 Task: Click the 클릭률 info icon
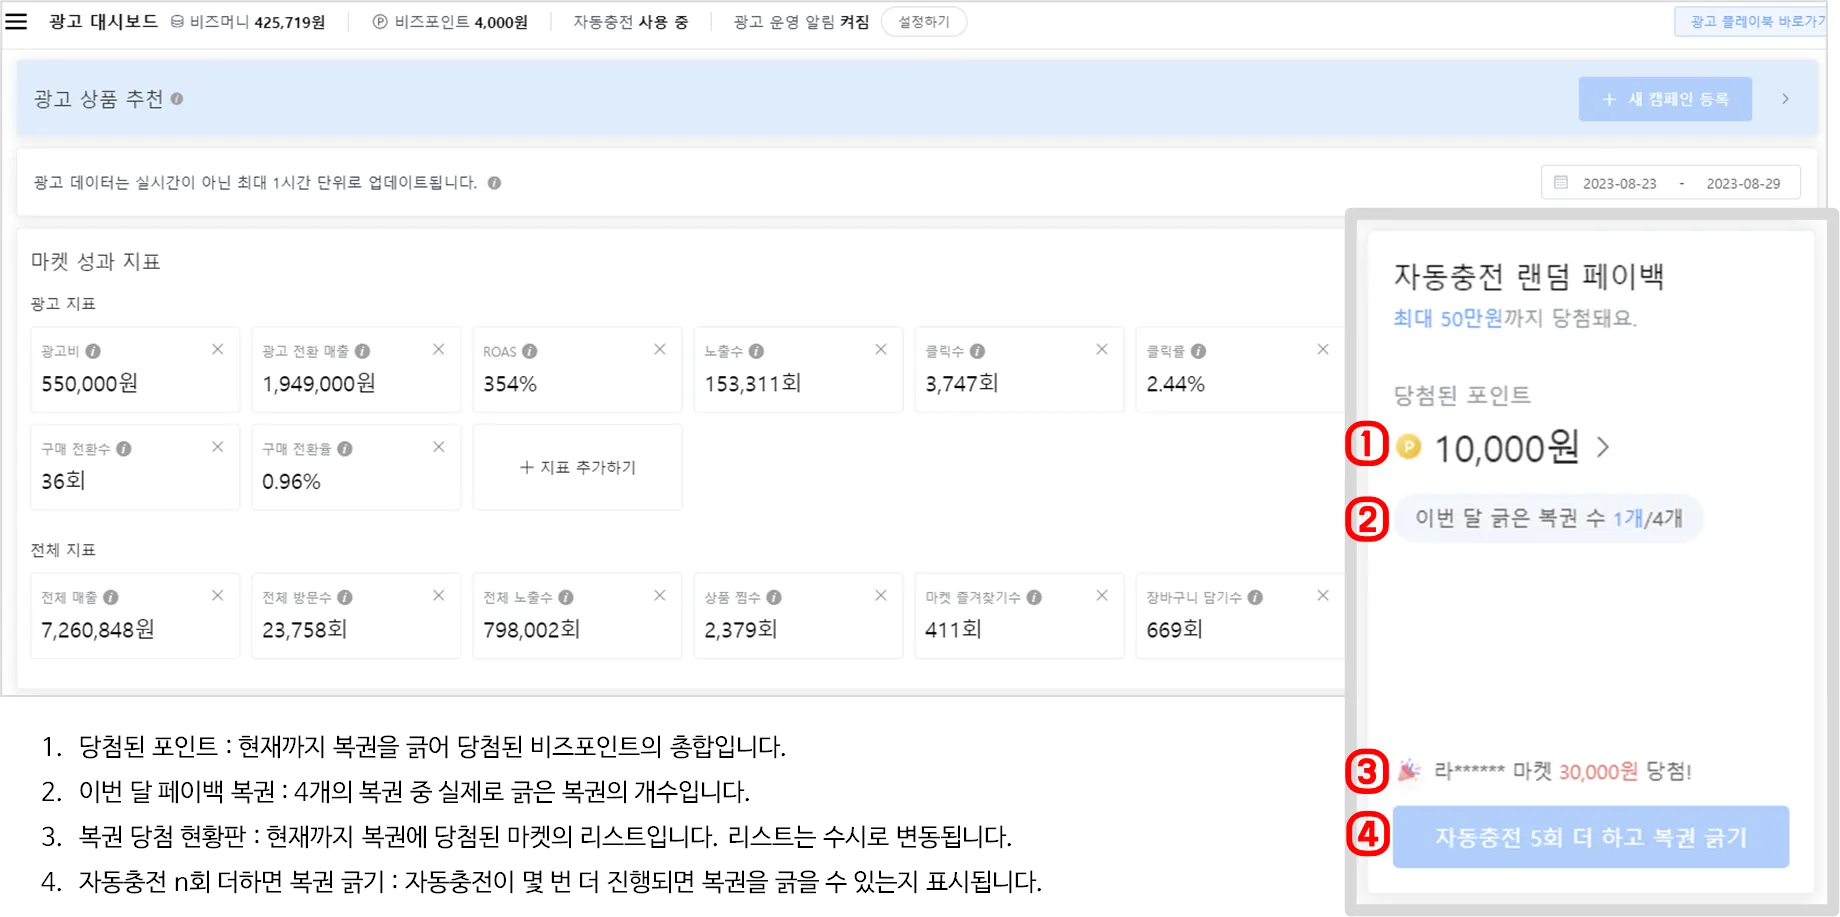coord(1198,351)
